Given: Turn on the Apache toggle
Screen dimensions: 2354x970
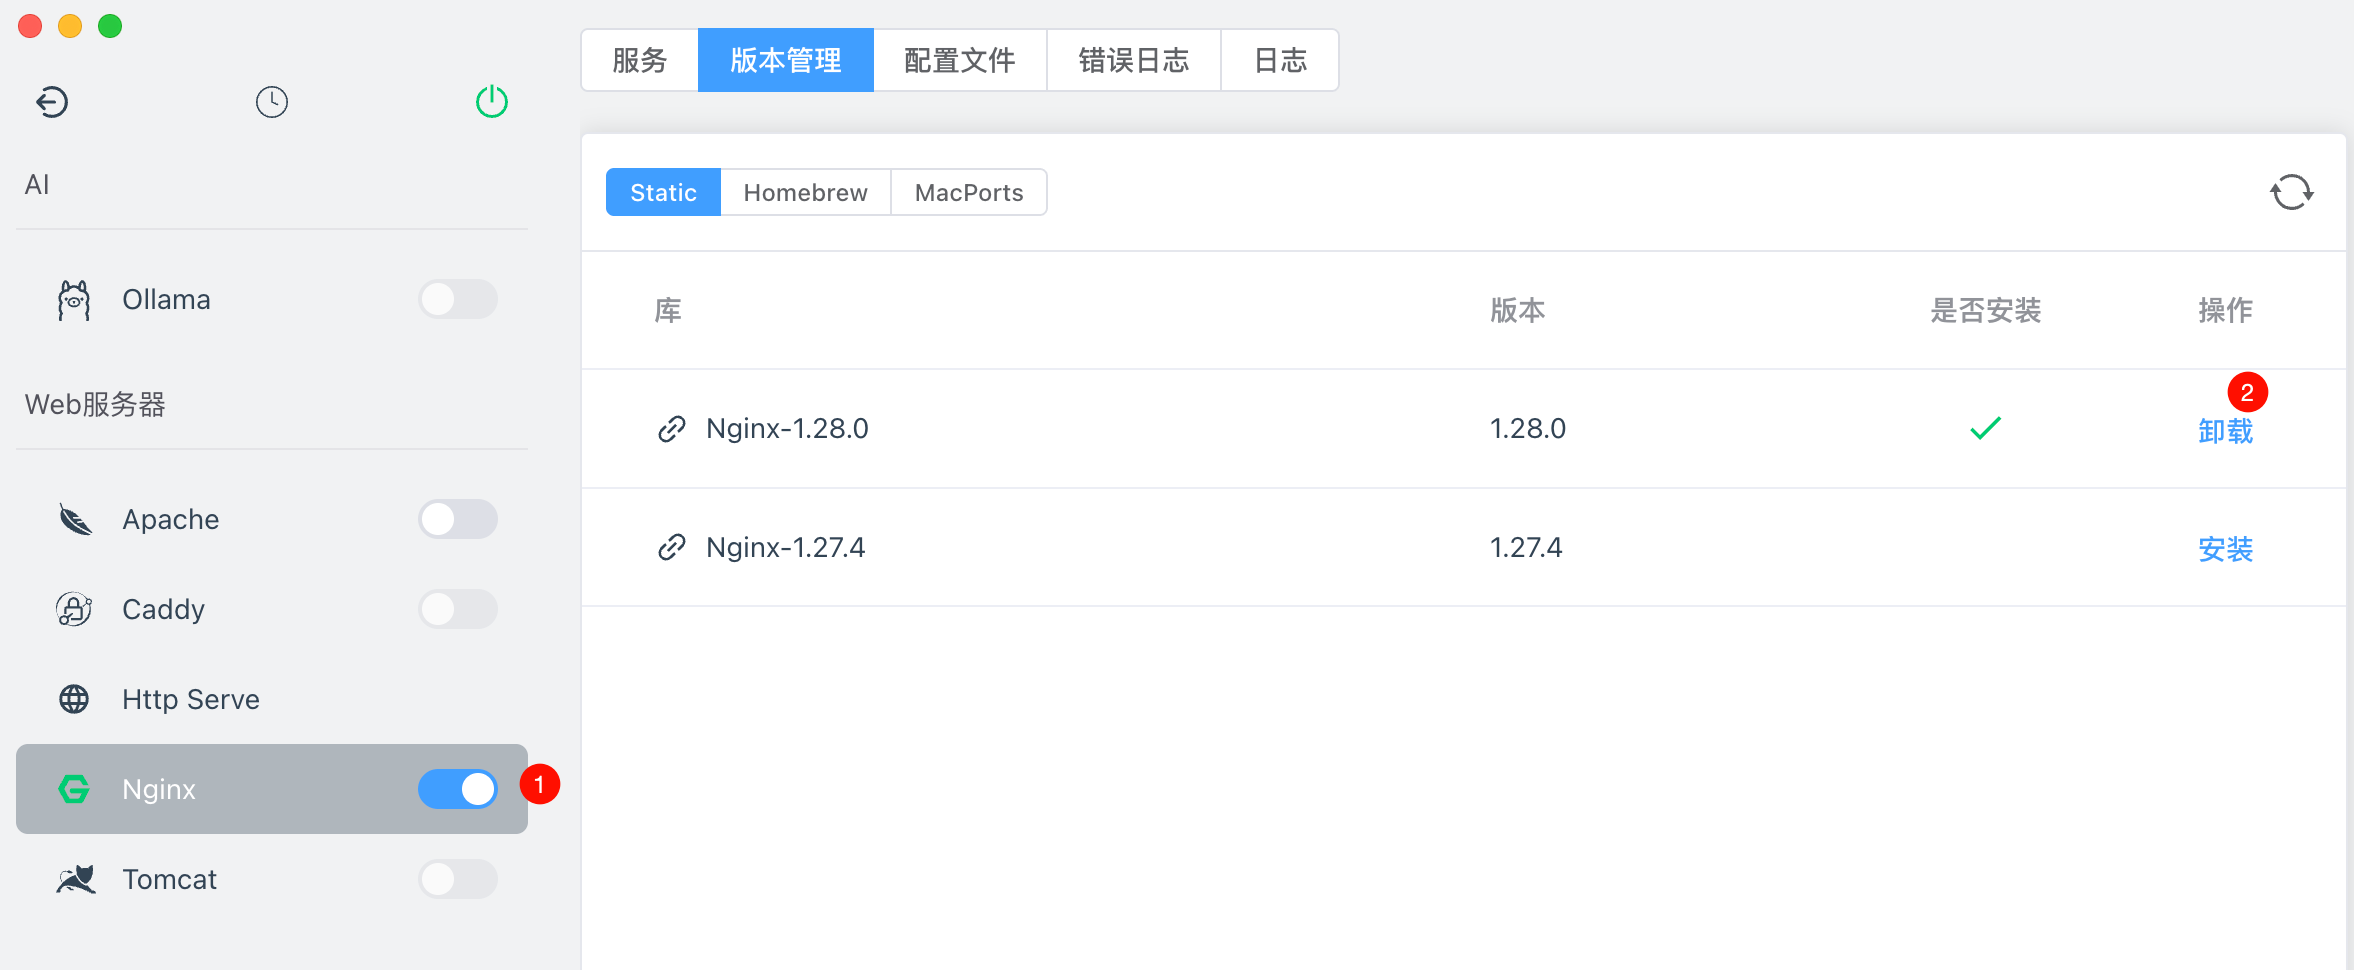Looking at the screenshot, I should 458,519.
